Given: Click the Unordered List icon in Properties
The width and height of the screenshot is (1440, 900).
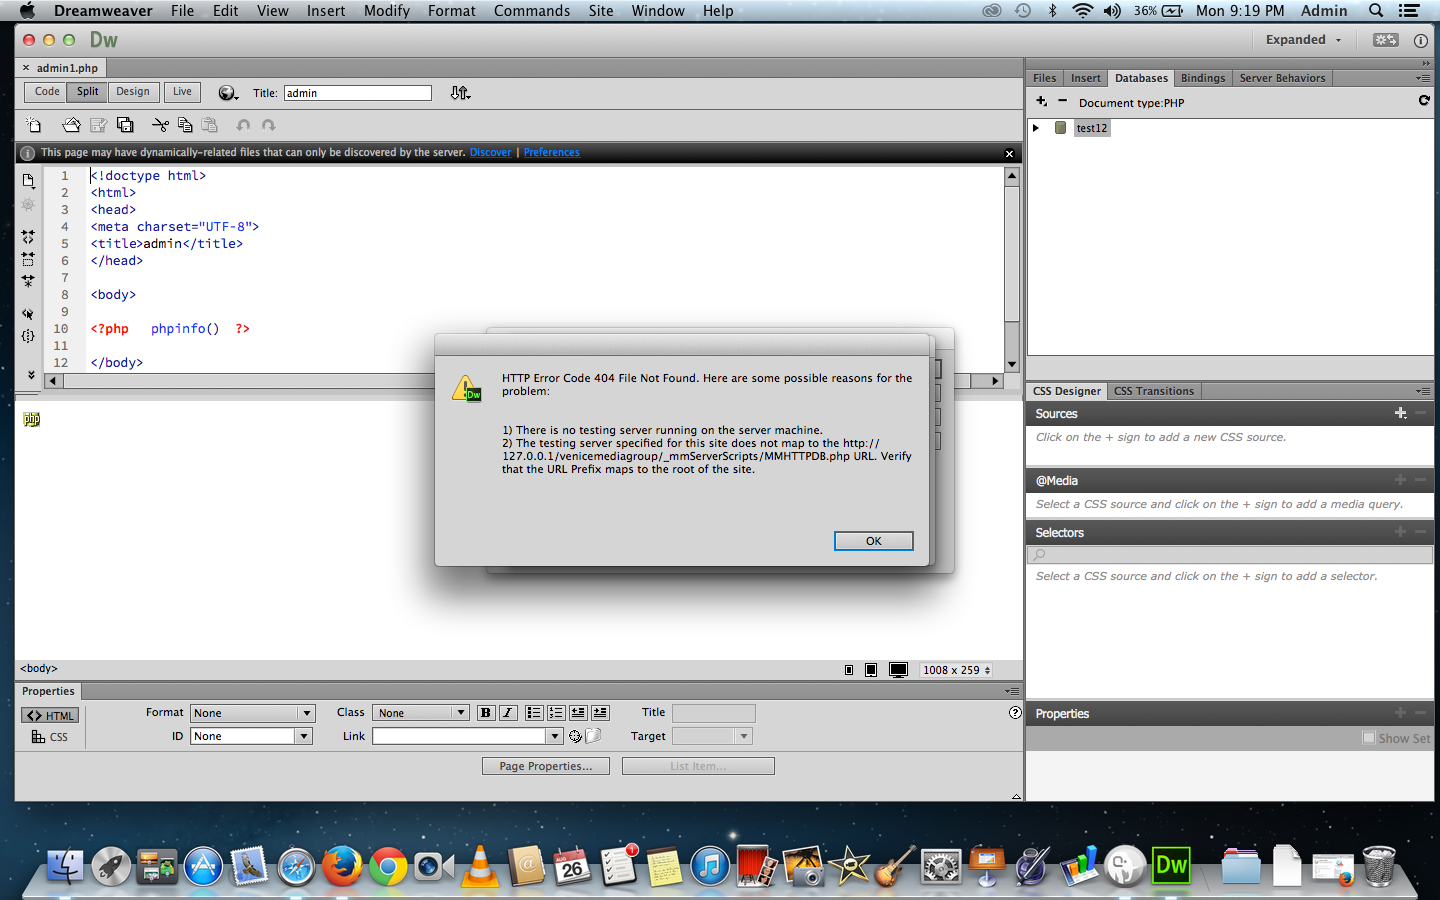Looking at the screenshot, I should tap(534, 713).
